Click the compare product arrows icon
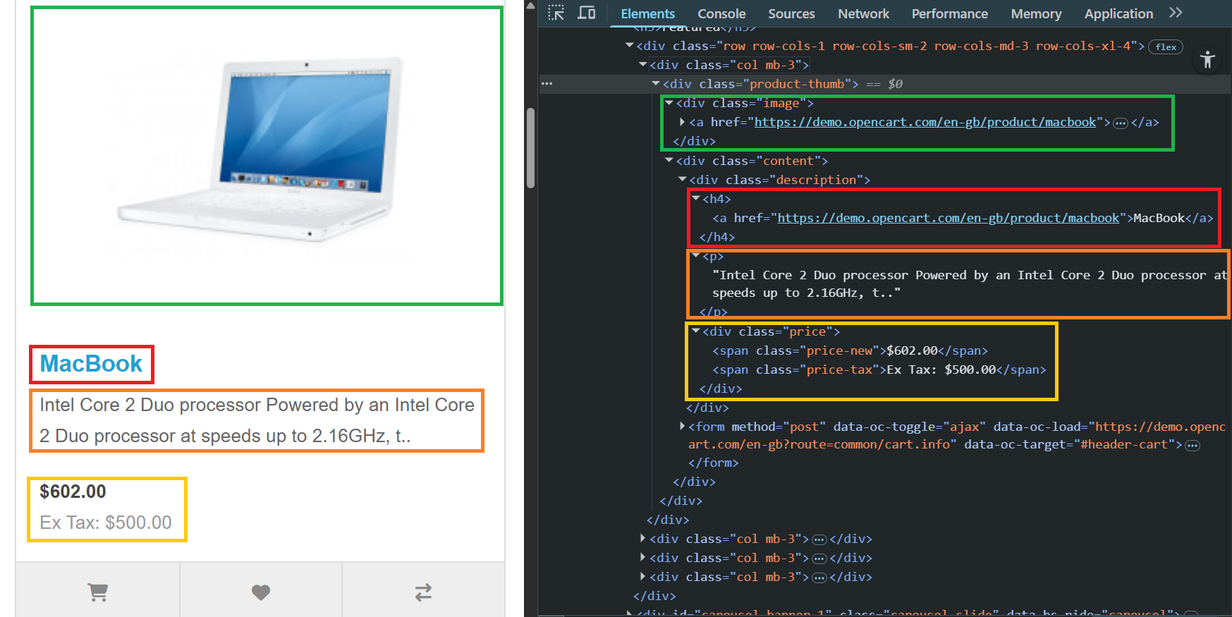The height and width of the screenshot is (617, 1232). 423,592
